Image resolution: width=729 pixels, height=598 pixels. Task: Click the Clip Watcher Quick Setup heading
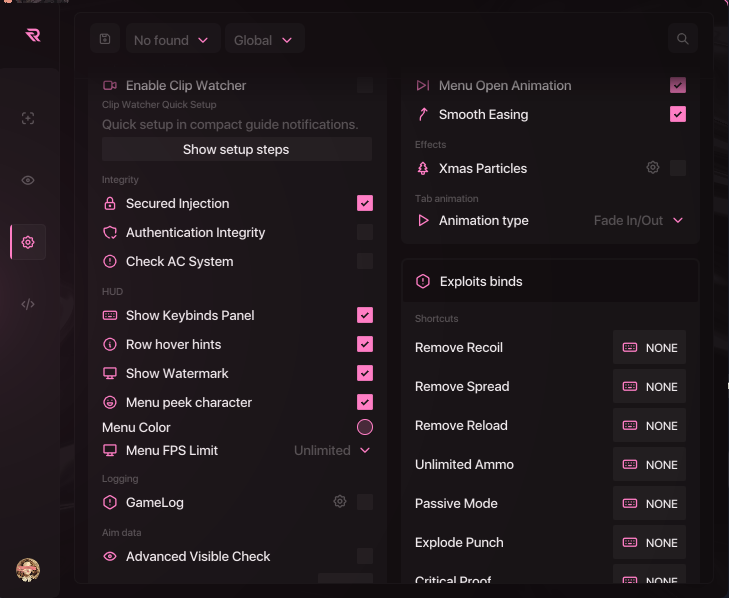(159, 105)
